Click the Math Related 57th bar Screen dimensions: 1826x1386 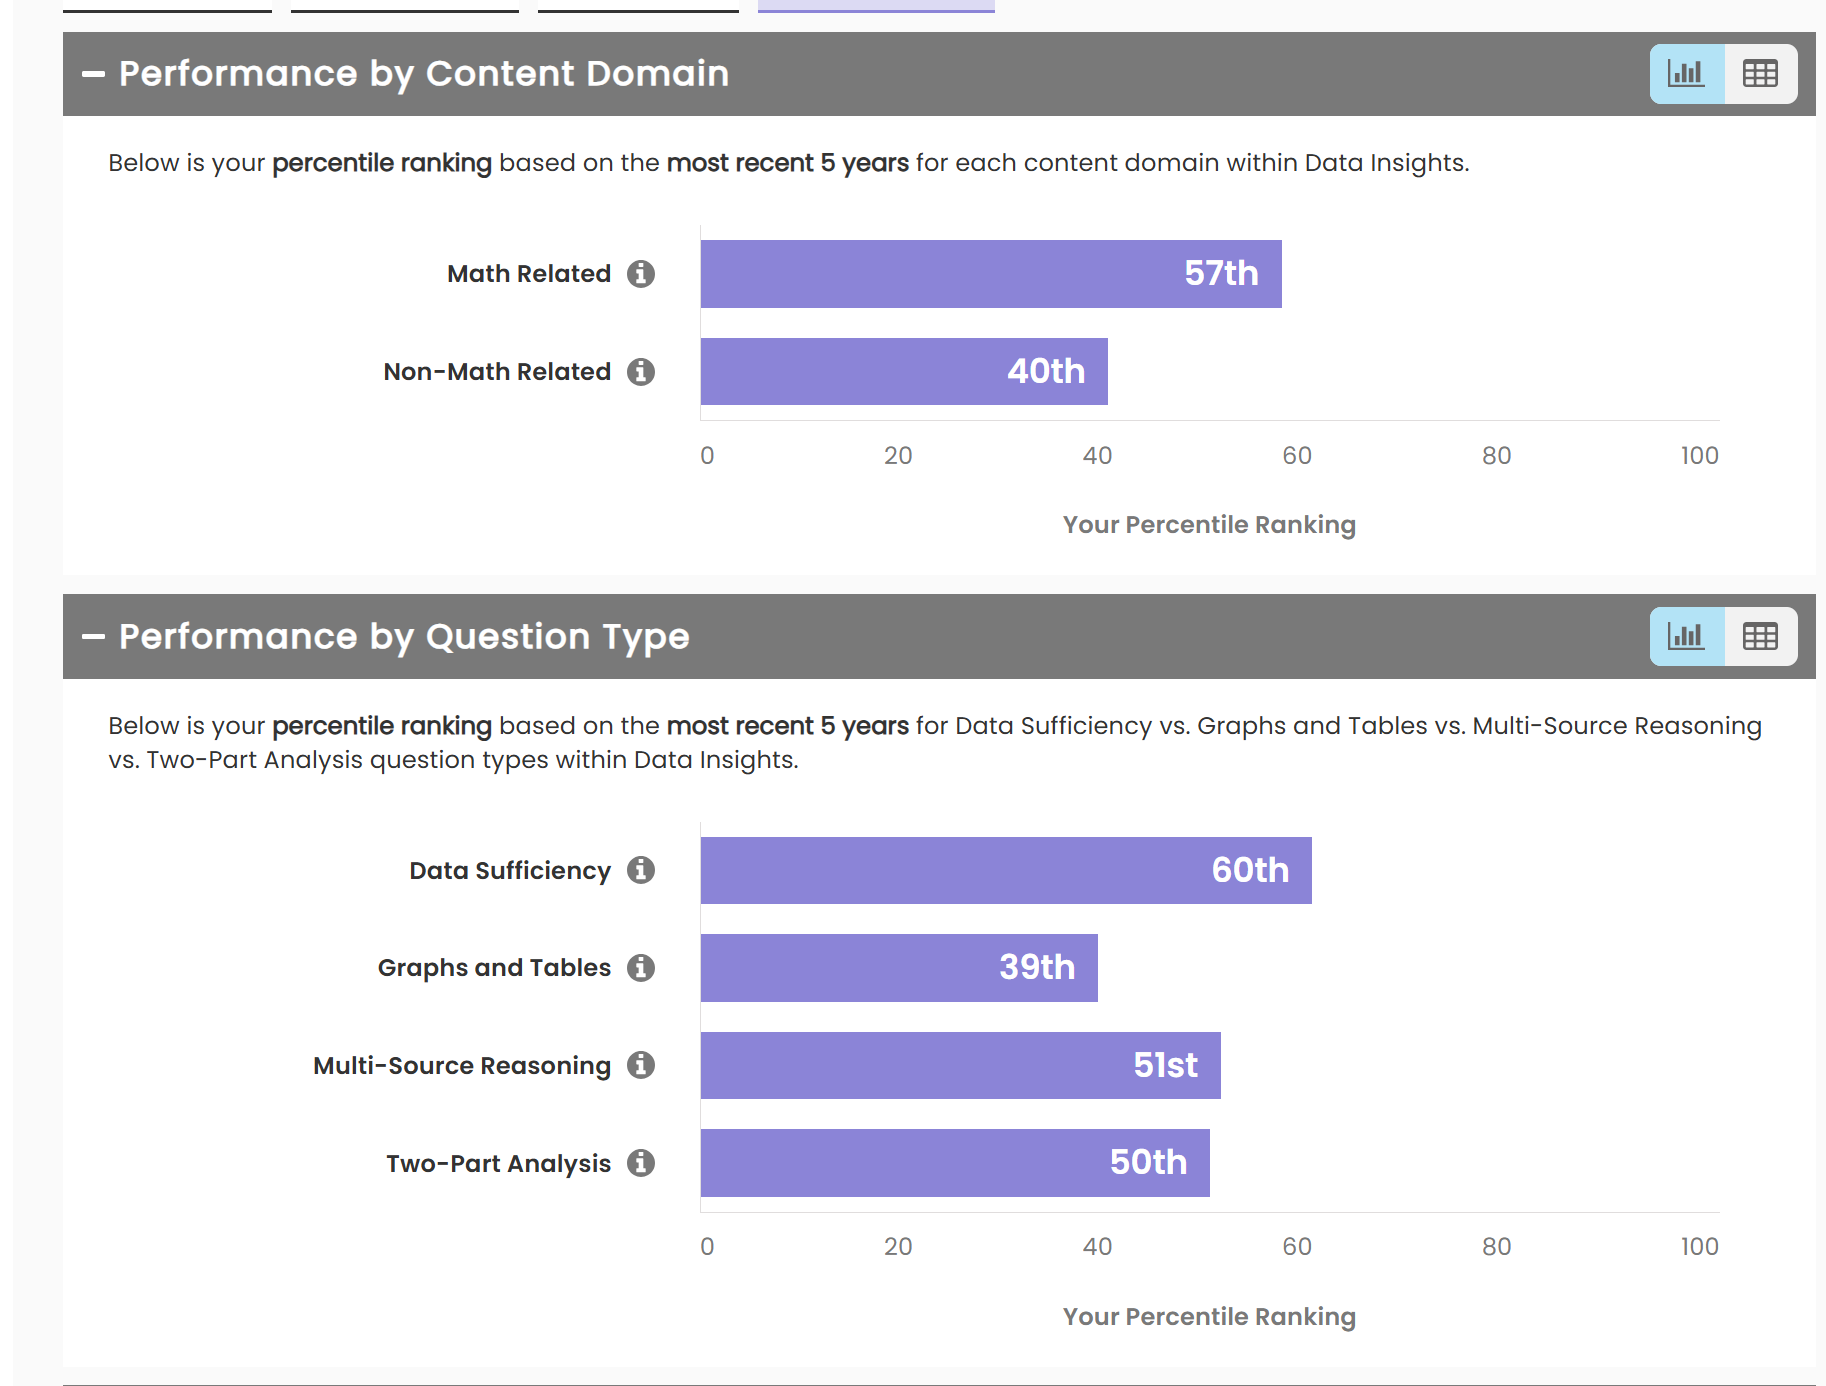[990, 274]
